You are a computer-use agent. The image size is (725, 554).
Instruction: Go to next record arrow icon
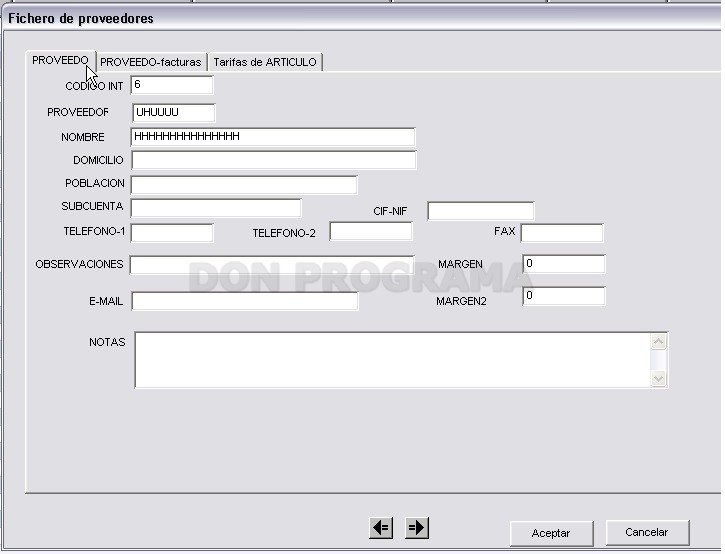click(417, 528)
